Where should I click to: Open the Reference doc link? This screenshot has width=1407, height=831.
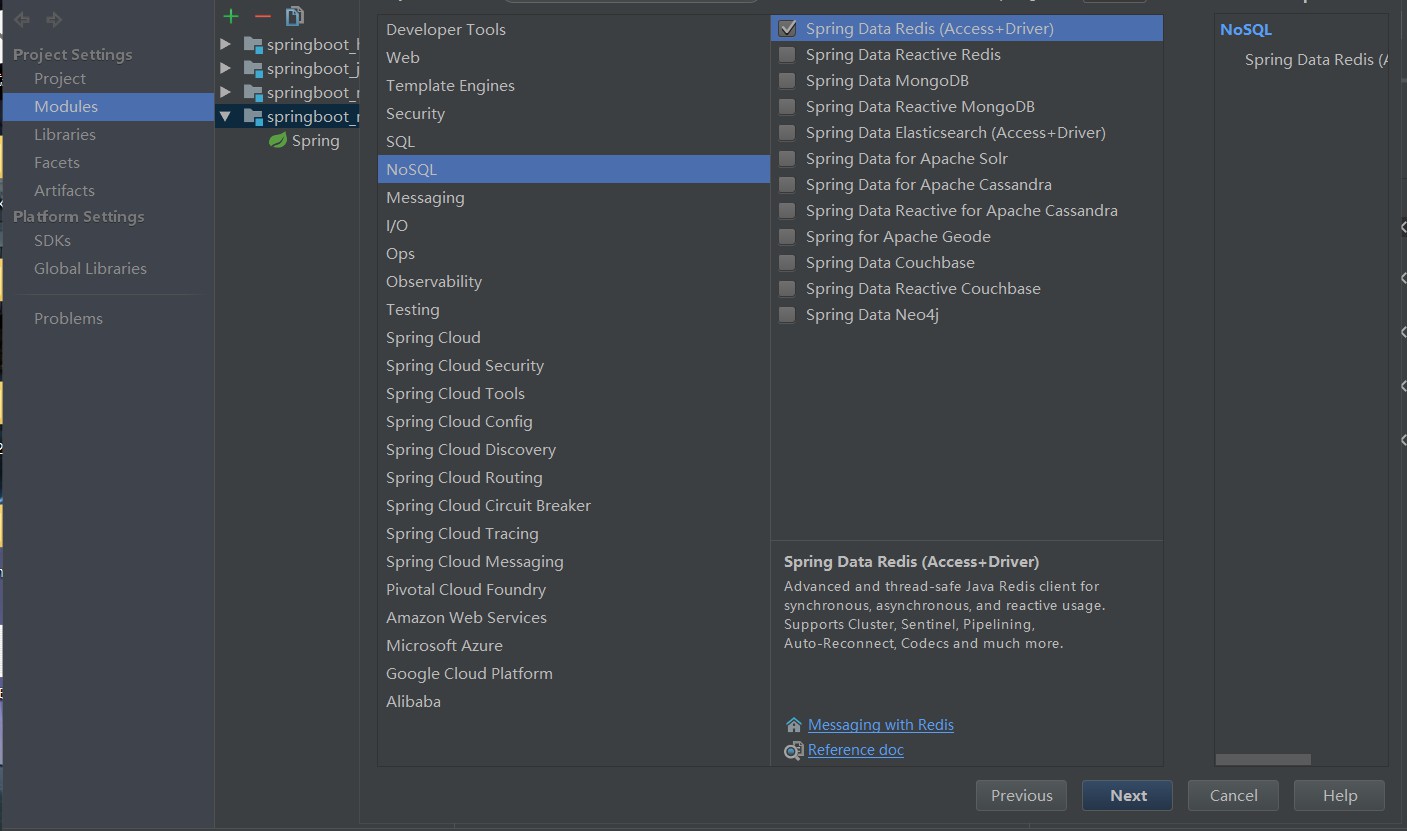coord(856,750)
